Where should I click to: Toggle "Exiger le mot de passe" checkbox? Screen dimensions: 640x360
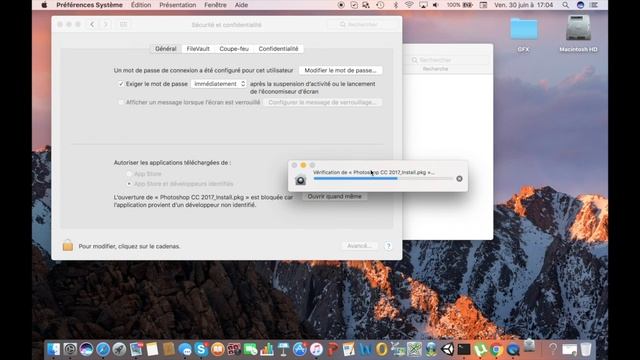(121, 84)
